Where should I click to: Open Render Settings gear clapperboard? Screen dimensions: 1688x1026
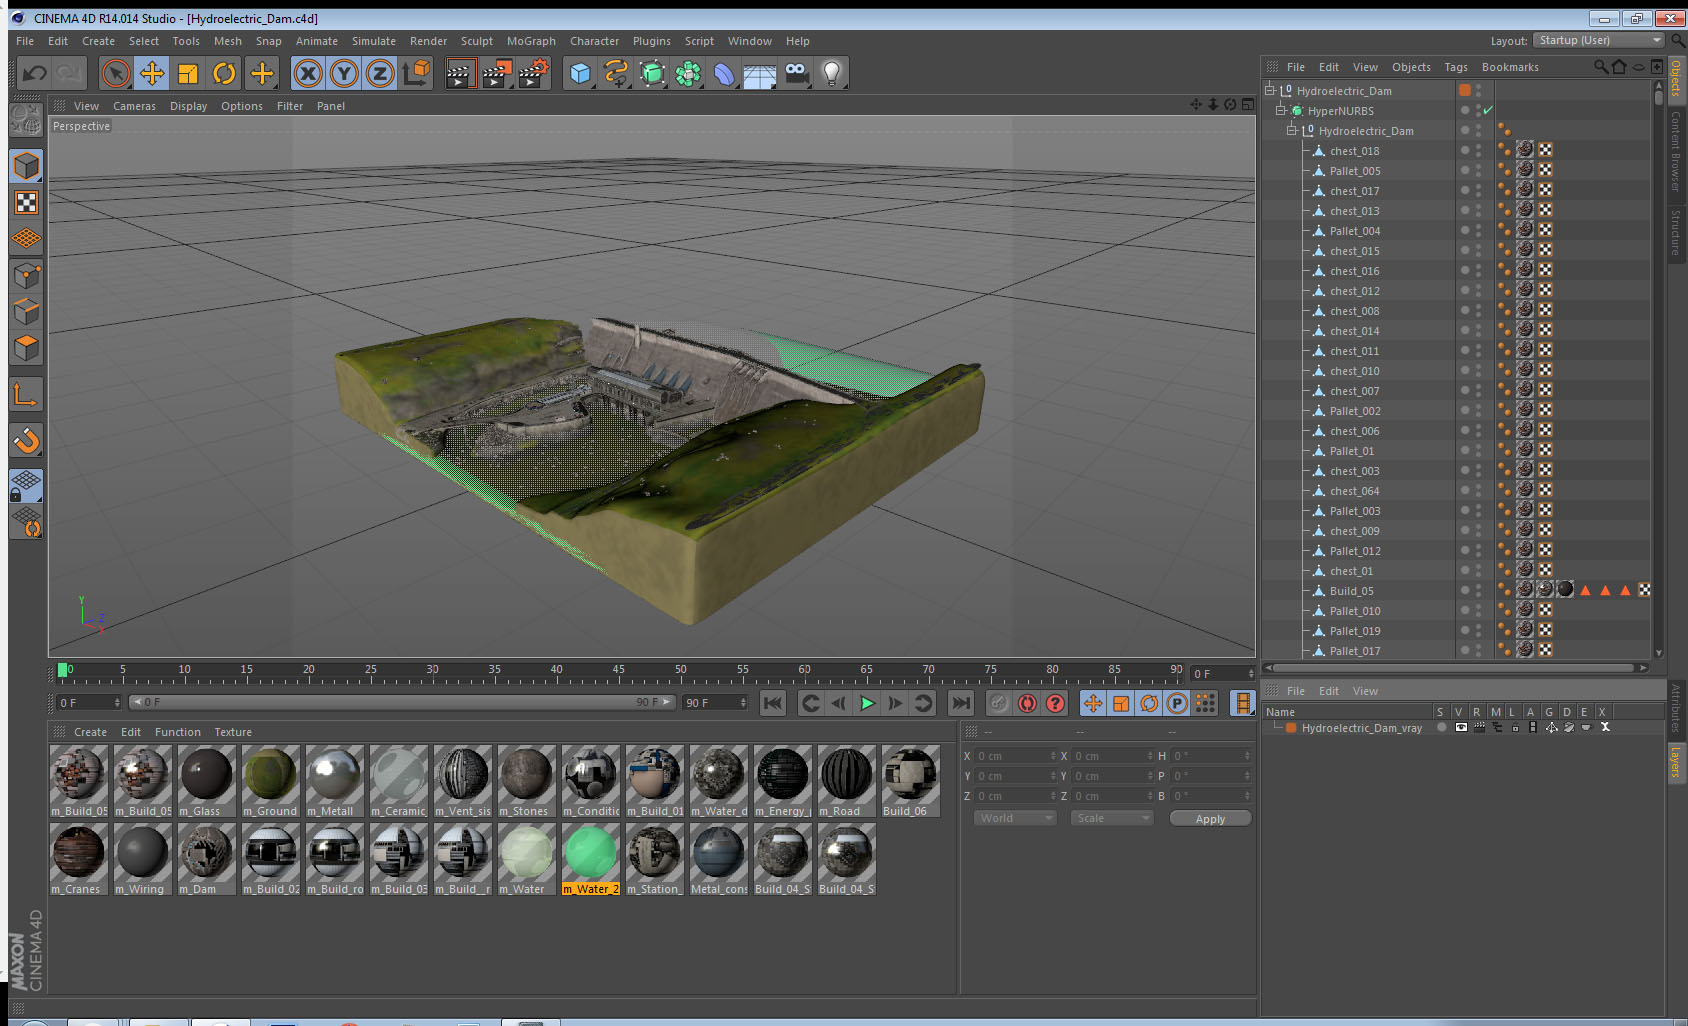click(x=533, y=73)
